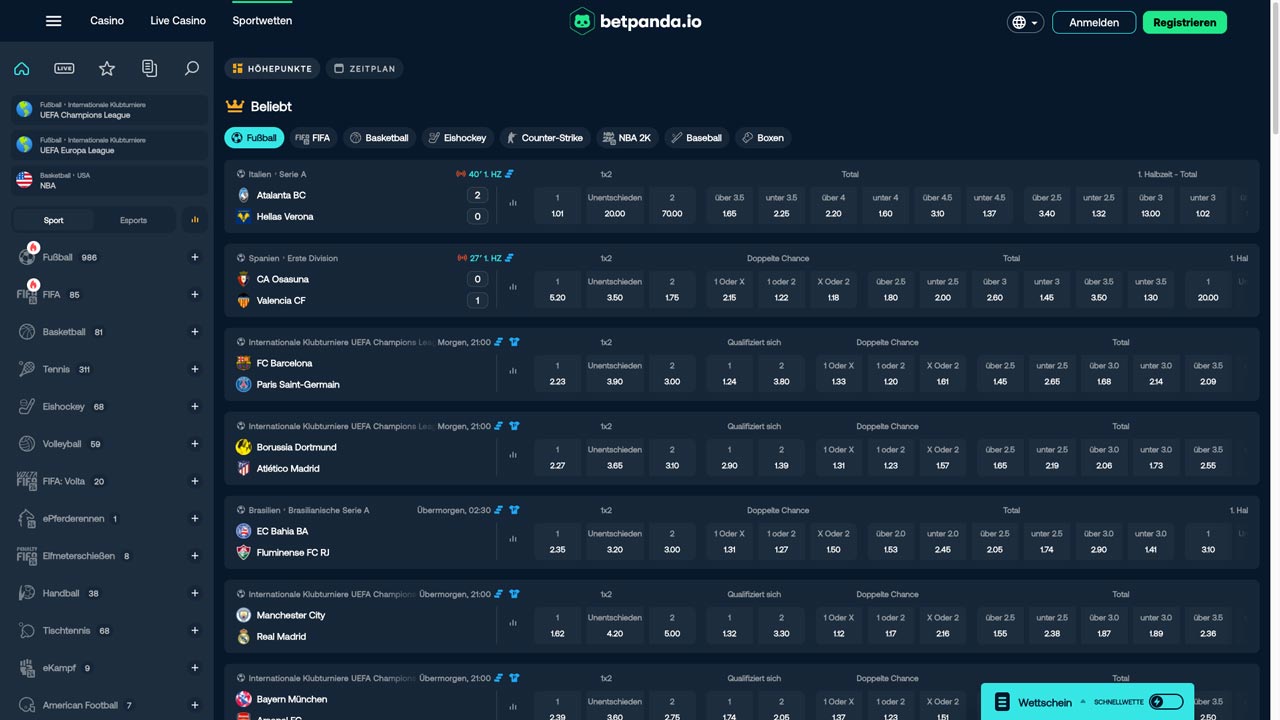1280x720 pixels.
Task: Select Real Madrid win odds 5.00
Action: pos(672,625)
